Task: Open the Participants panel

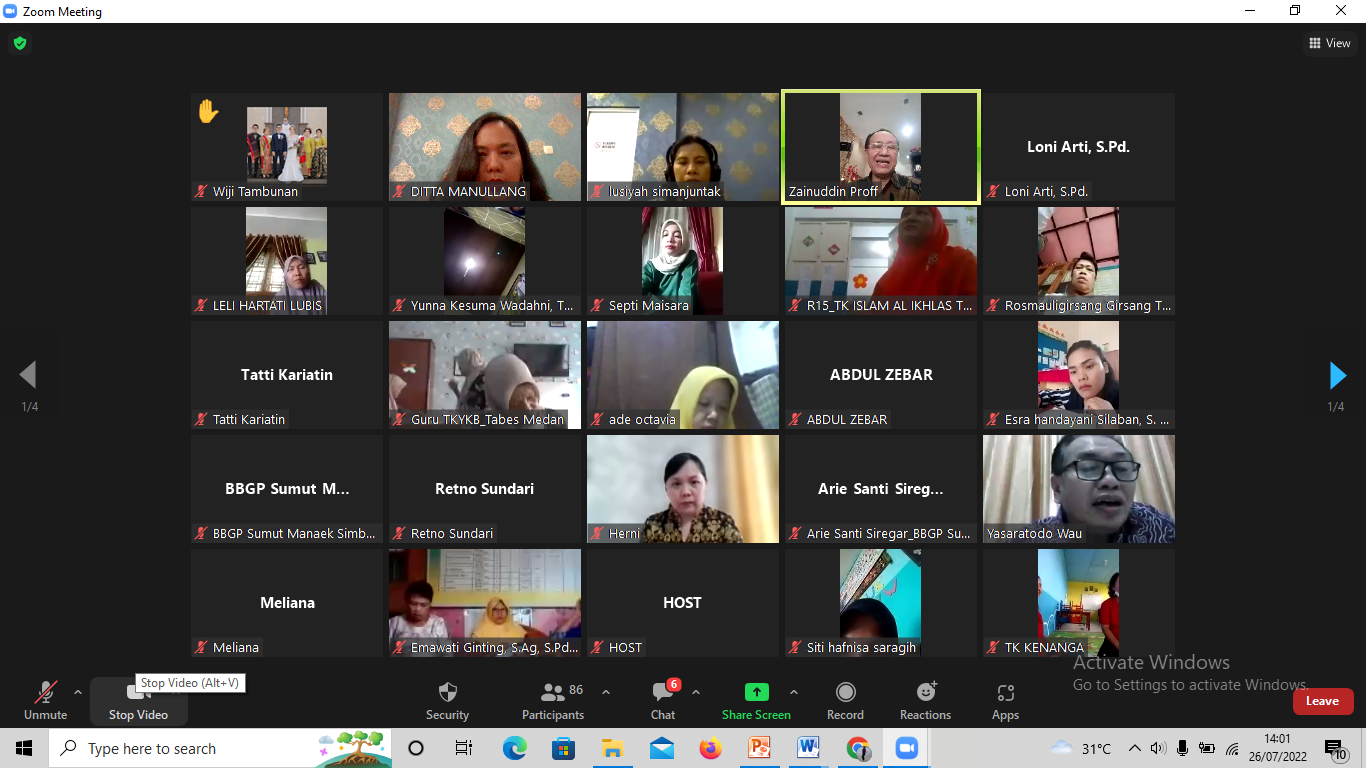Action: (x=552, y=700)
